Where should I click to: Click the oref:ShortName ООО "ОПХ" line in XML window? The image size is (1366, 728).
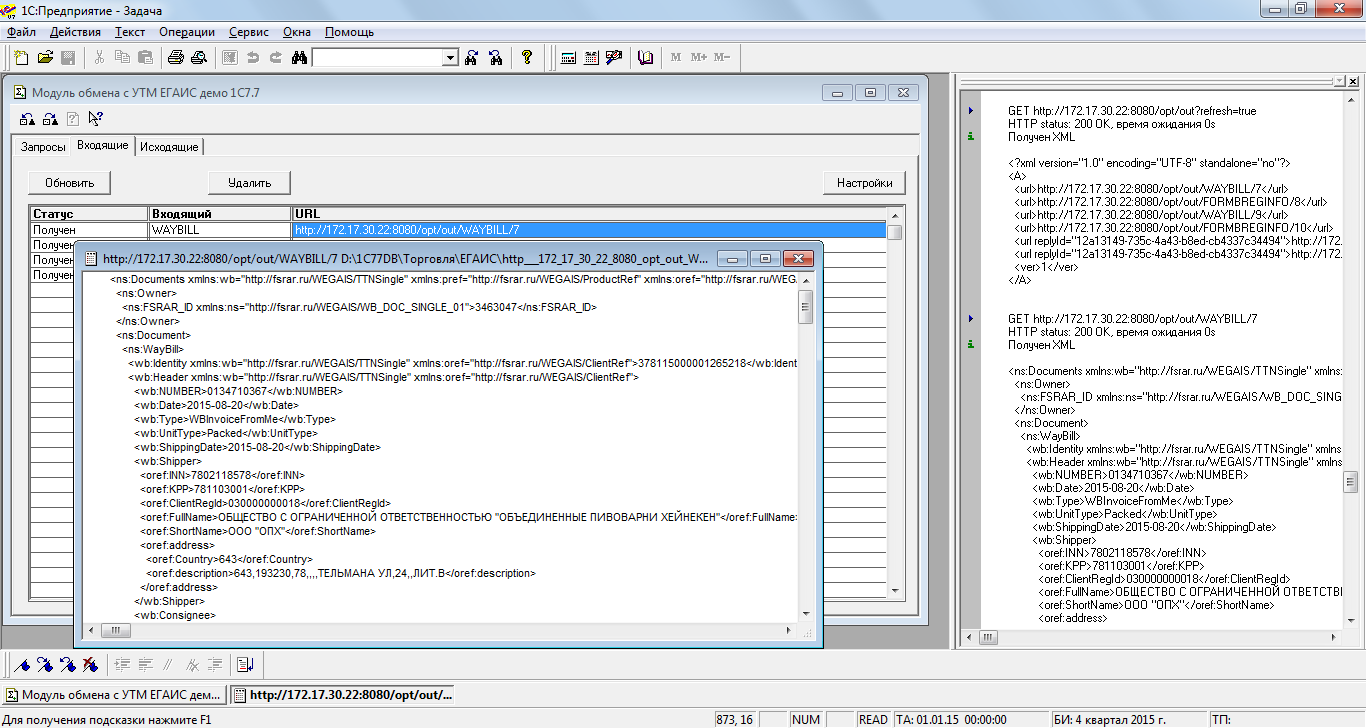click(258, 531)
